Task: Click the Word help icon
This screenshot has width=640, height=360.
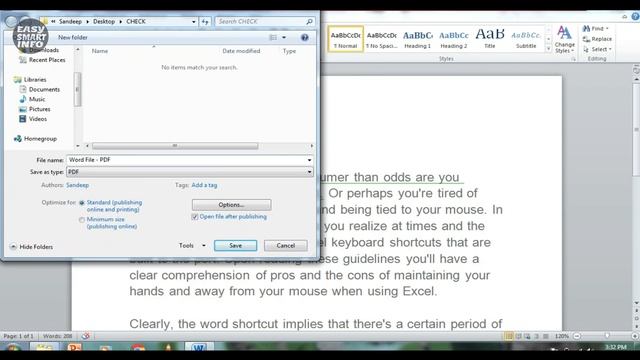Action: point(636,16)
